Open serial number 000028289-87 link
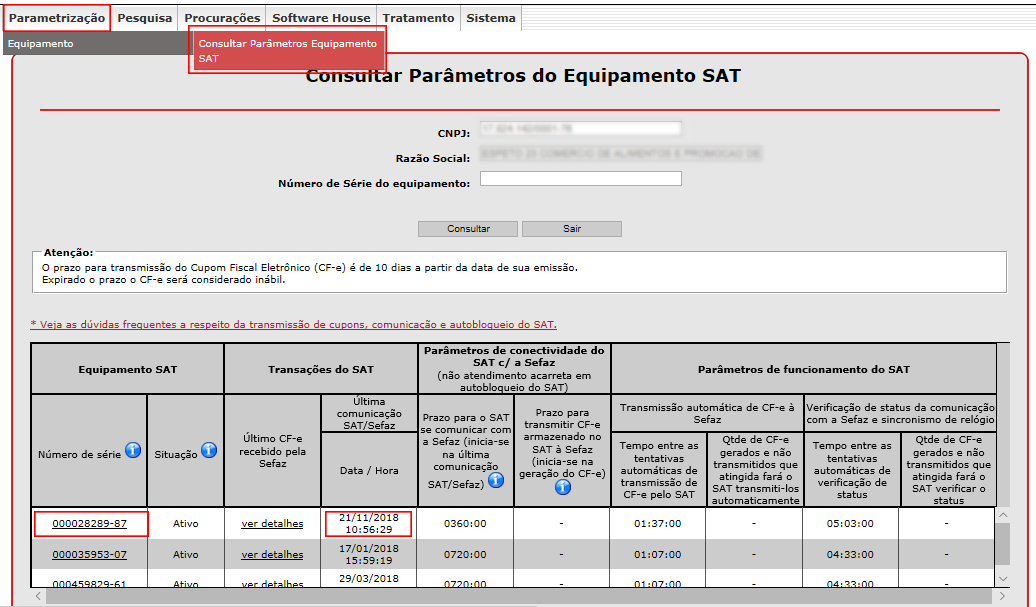The image size is (1036, 607). [x=89, y=523]
